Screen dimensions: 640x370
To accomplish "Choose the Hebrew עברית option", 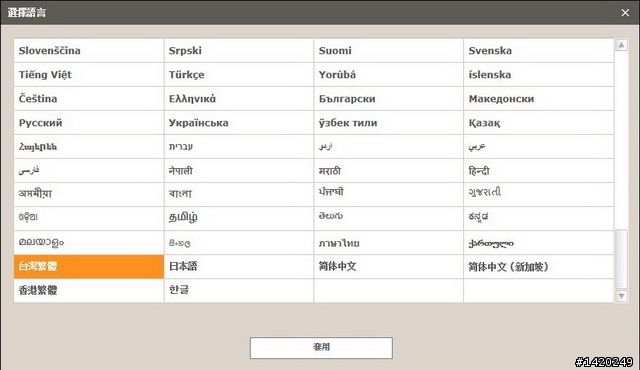I will [239, 147].
